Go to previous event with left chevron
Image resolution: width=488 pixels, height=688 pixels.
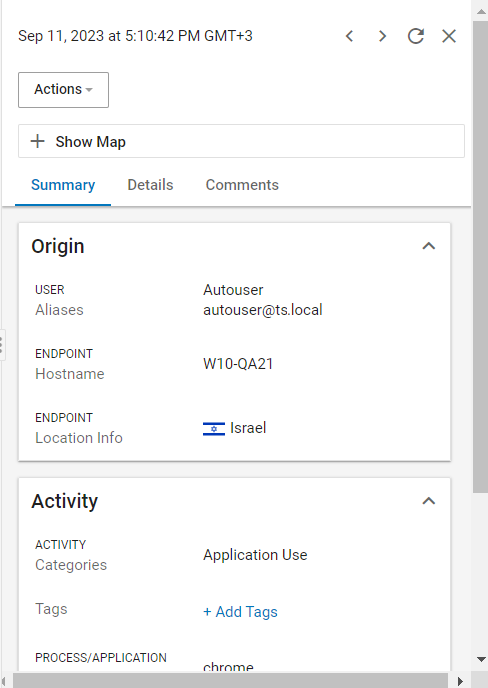349,36
